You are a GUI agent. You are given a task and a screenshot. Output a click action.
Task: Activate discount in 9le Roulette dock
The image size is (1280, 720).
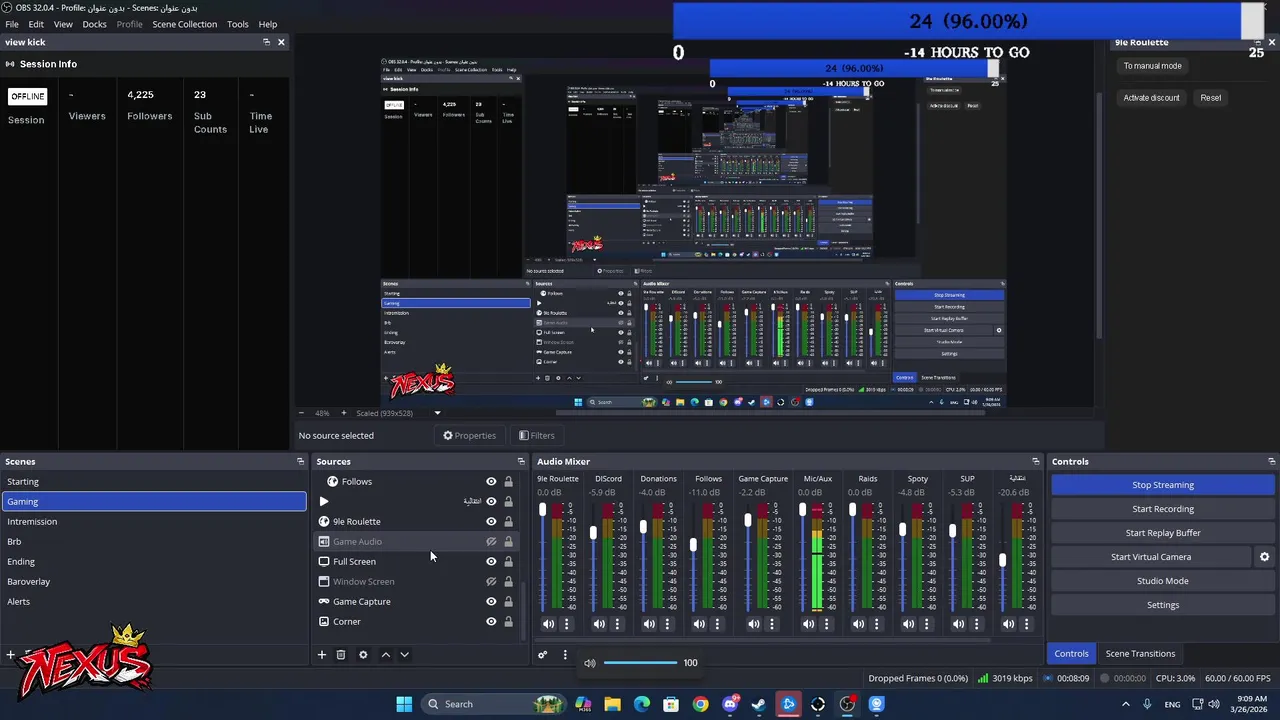(1151, 98)
